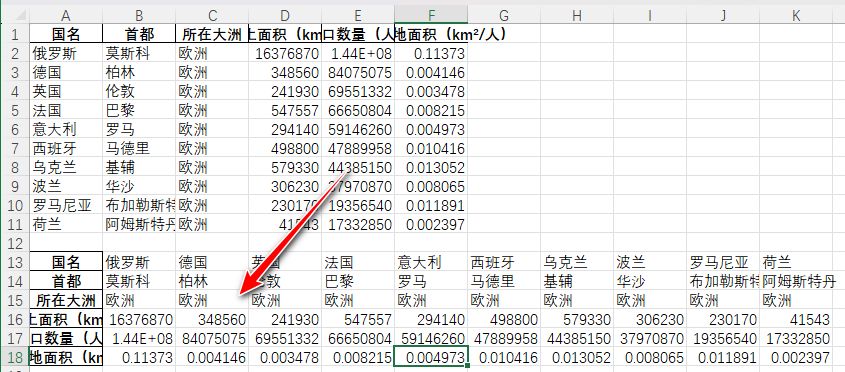Select row header 1
The width and height of the screenshot is (845, 372).
15,34
